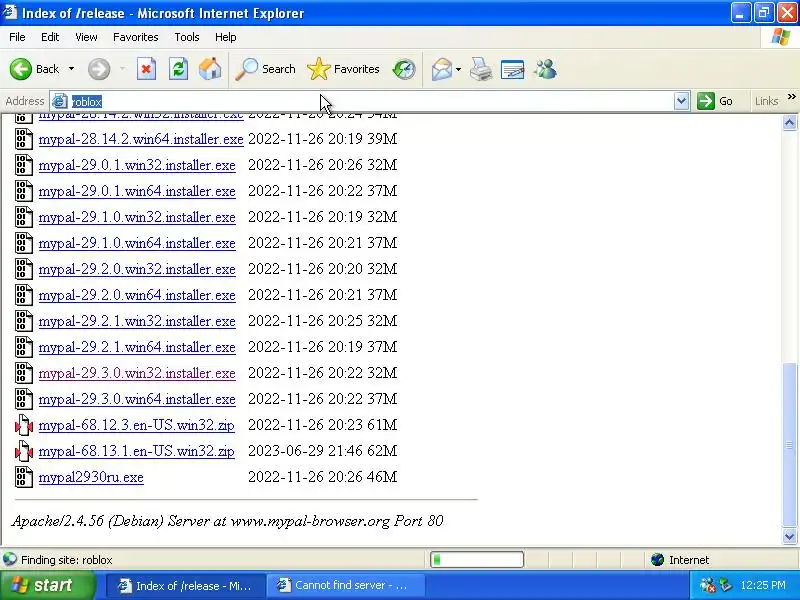Click the Safely Remove Hardware tray icon

726,585
